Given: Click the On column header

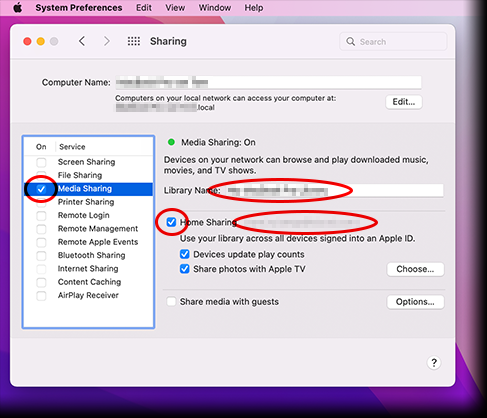Looking at the screenshot, I should click(x=41, y=147).
